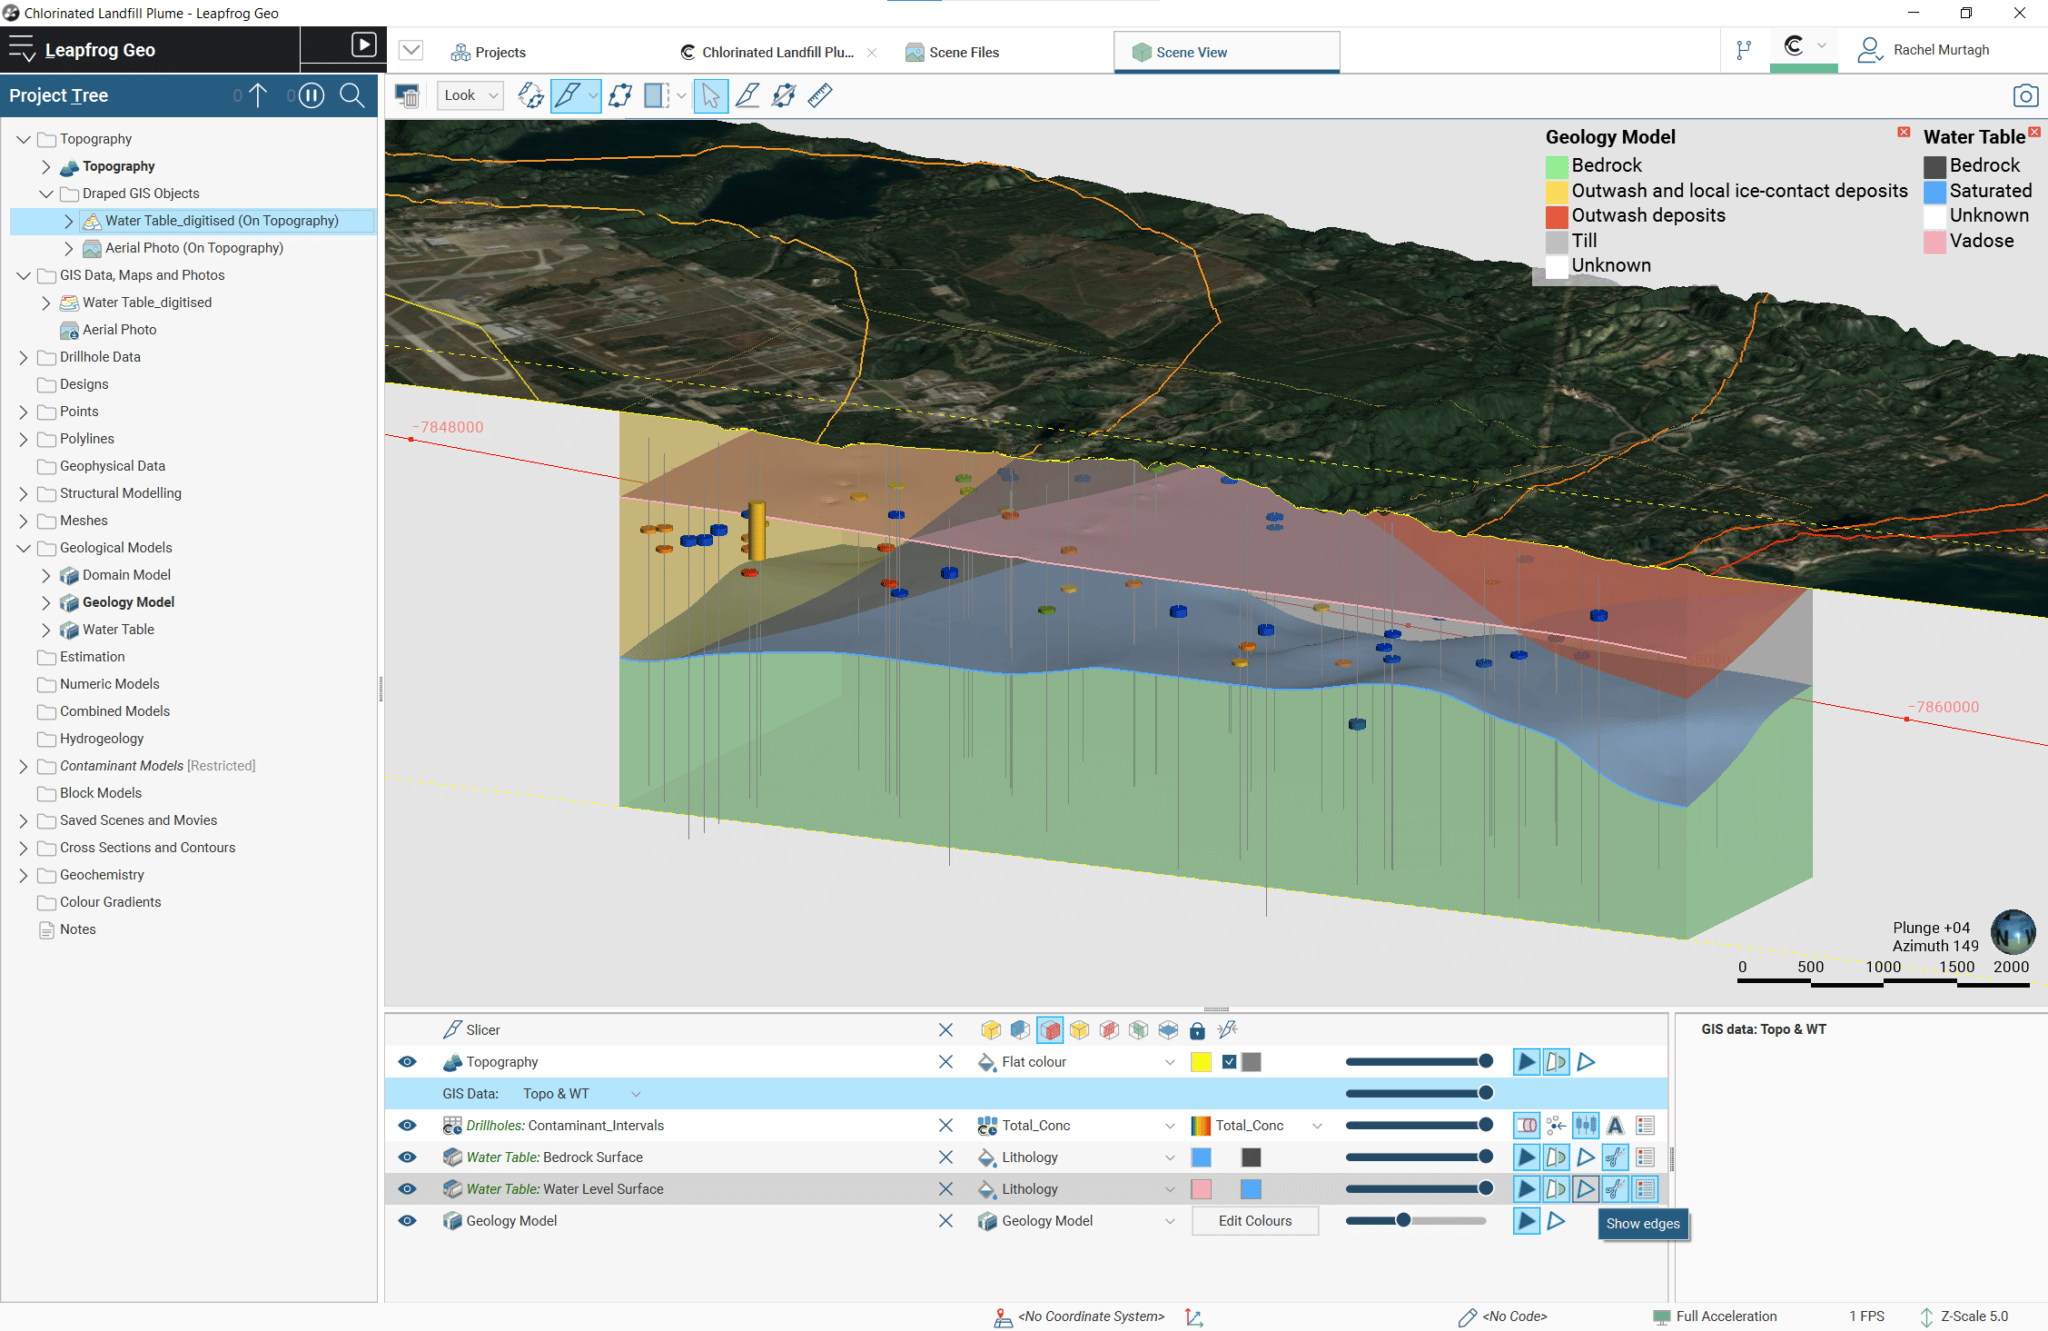
Task: Hide the Water Level Surface layer
Action: (407, 1189)
